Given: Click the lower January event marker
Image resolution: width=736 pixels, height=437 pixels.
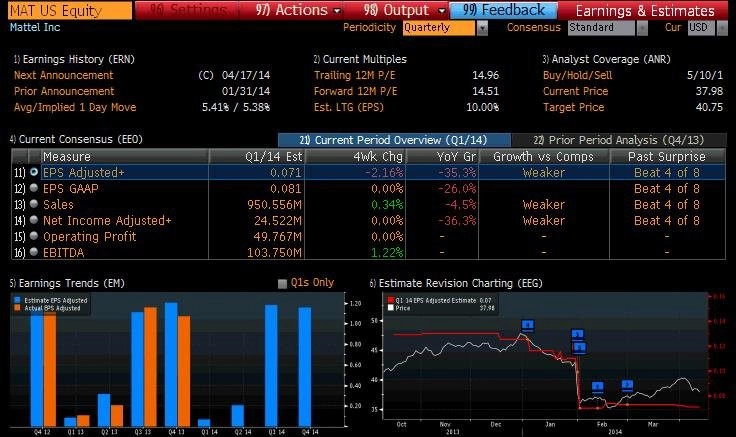Looking at the screenshot, I should pyautogui.click(x=580, y=347).
